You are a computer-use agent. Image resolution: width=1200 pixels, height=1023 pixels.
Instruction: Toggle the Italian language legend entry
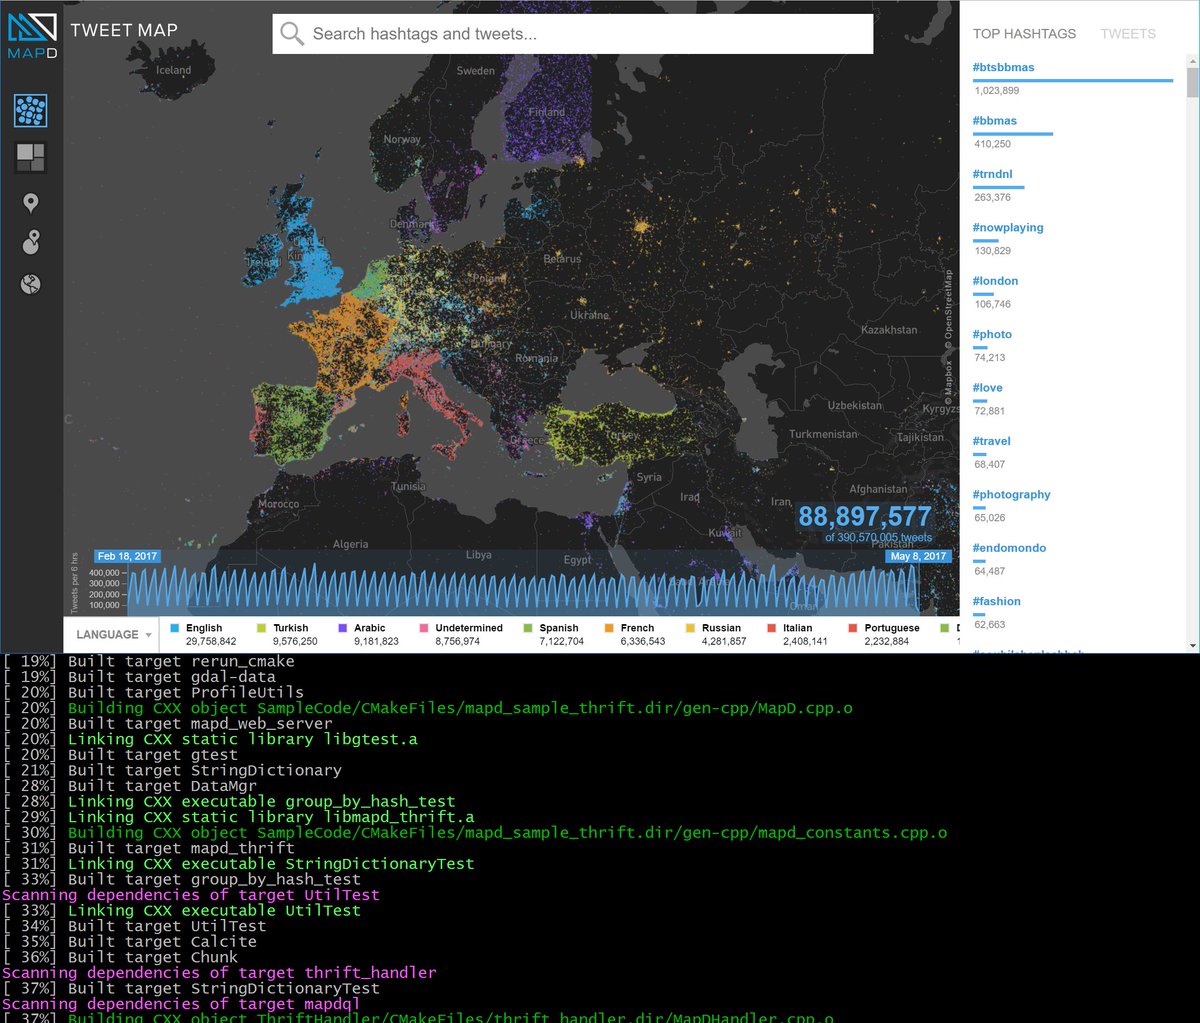[x=797, y=634]
